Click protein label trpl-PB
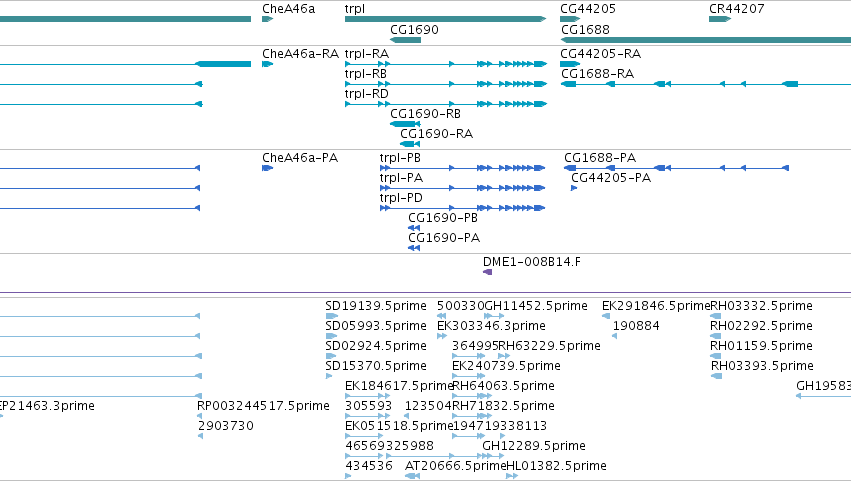 [400, 158]
